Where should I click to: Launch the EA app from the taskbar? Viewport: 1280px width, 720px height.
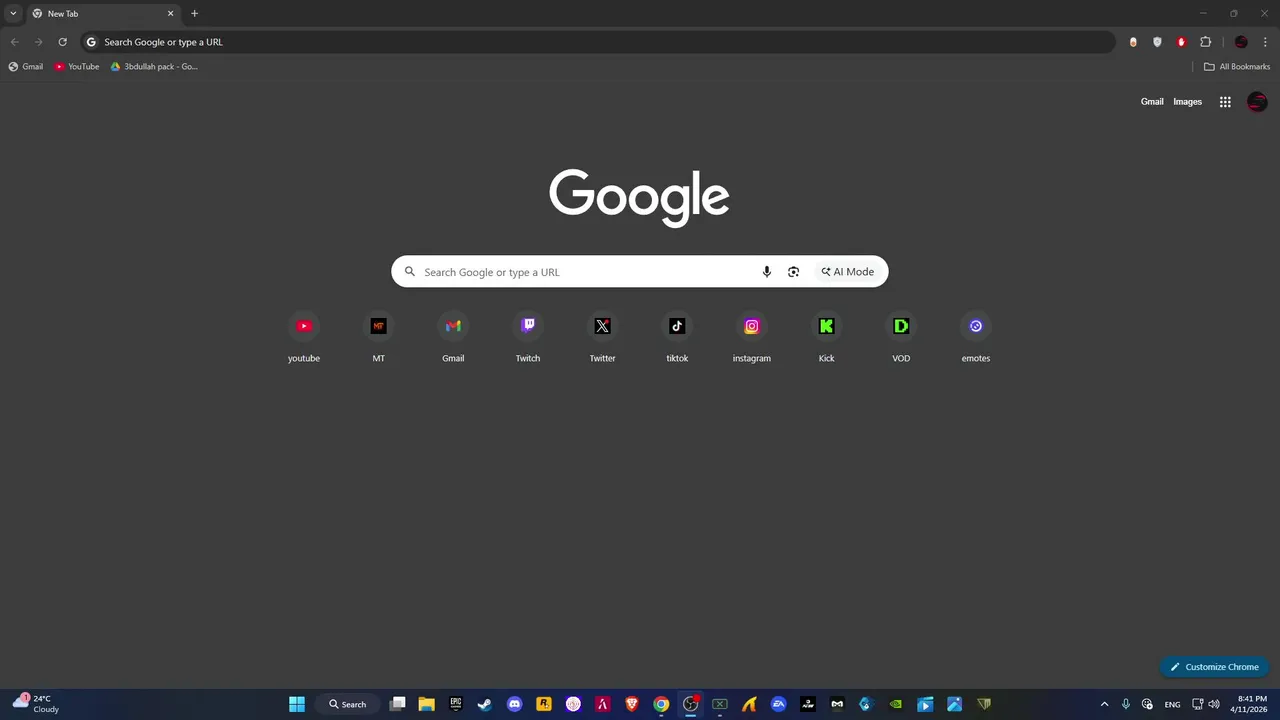click(x=778, y=704)
